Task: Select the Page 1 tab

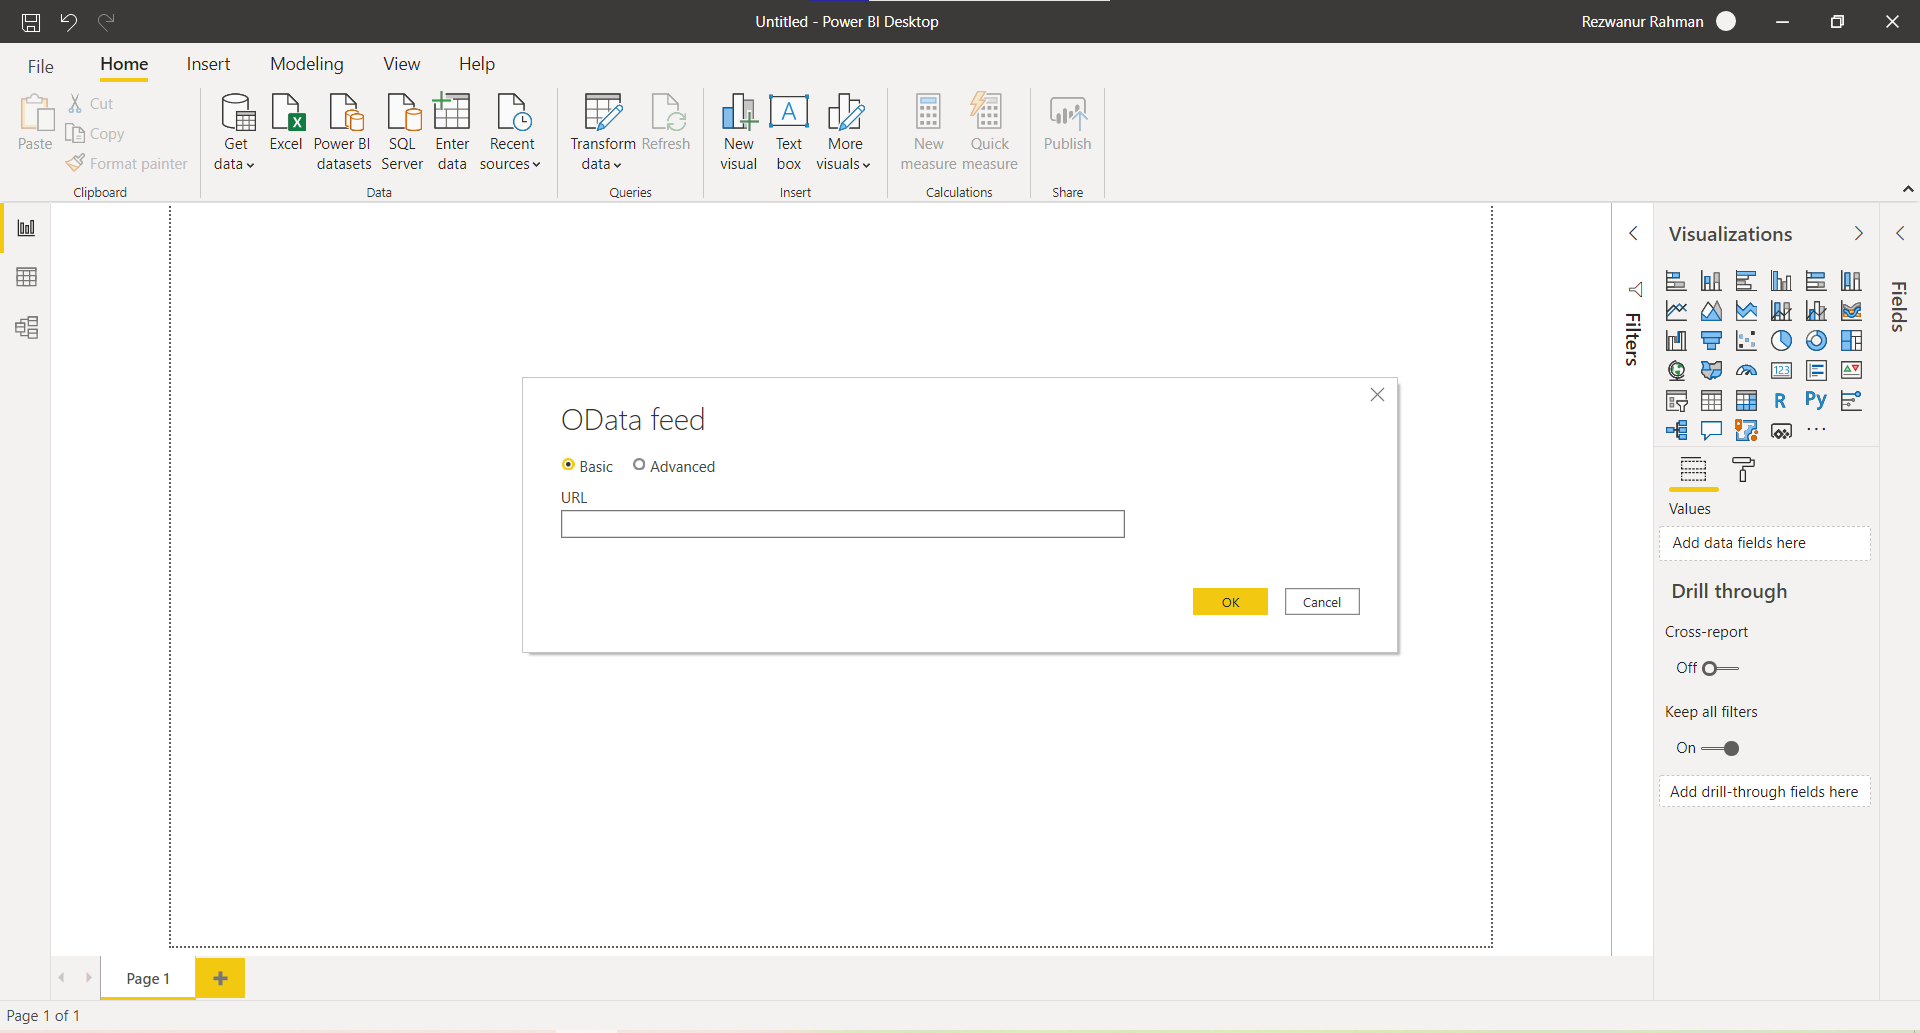Action: click(x=147, y=978)
